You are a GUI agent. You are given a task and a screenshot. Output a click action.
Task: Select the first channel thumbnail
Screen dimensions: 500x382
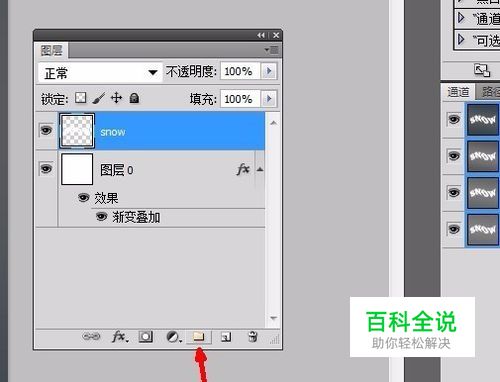tap(483, 120)
